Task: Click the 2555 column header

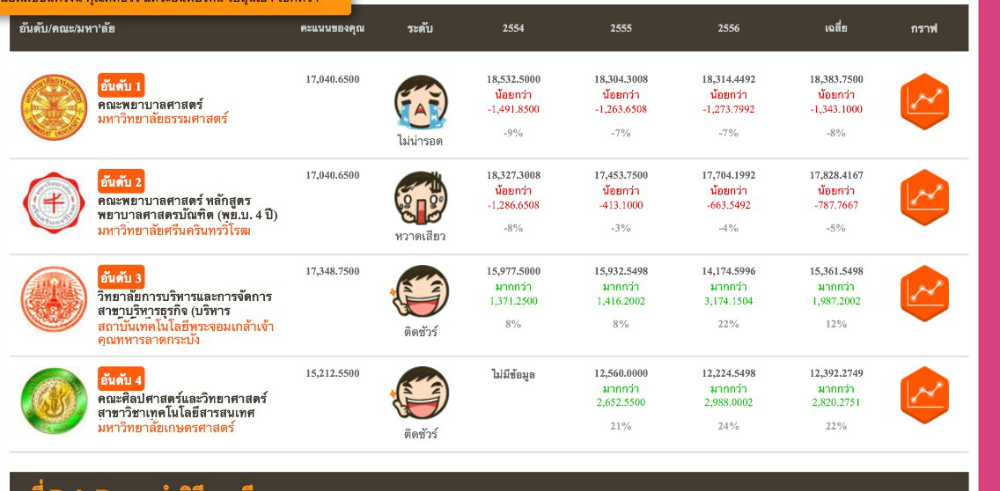Action: [621, 28]
